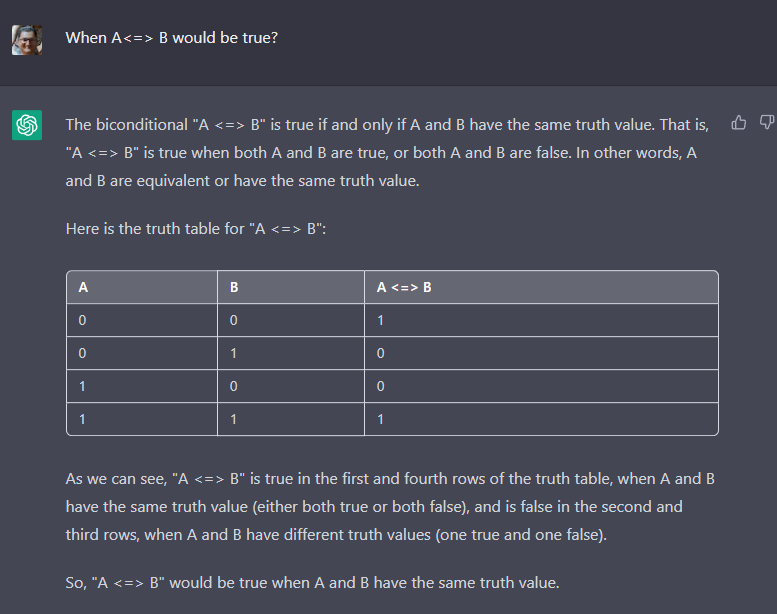This screenshot has height=614, width=777.
Task: Click the A value cell in the third row
Action: pyautogui.click(x=142, y=386)
